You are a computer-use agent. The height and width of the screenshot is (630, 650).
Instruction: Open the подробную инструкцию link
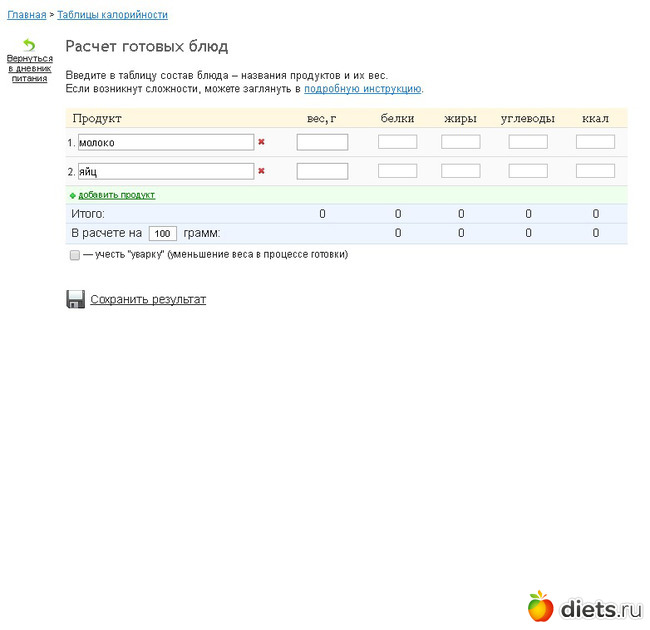[x=362, y=89]
